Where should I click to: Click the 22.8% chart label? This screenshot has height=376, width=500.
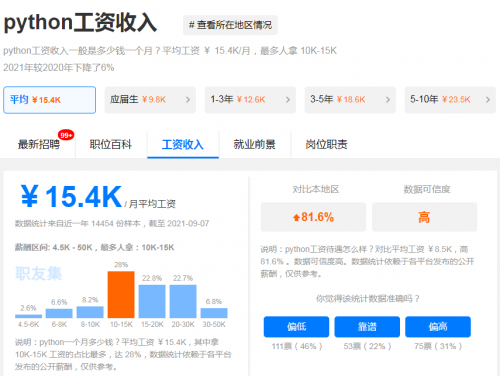click(x=152, y=278)
